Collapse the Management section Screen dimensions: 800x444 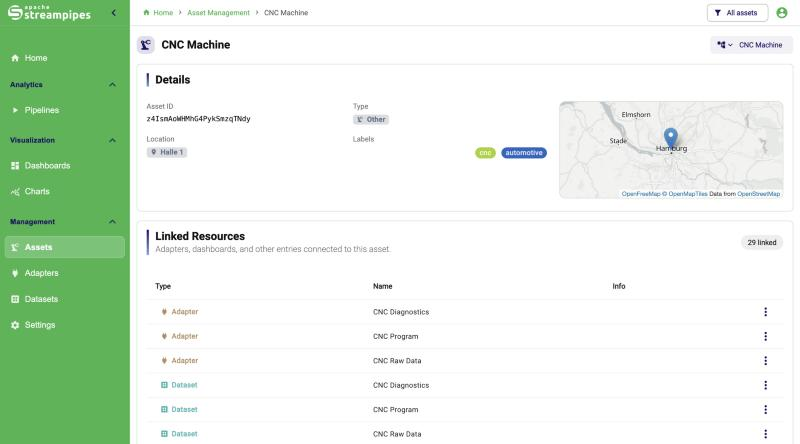[x=112, y=222]
